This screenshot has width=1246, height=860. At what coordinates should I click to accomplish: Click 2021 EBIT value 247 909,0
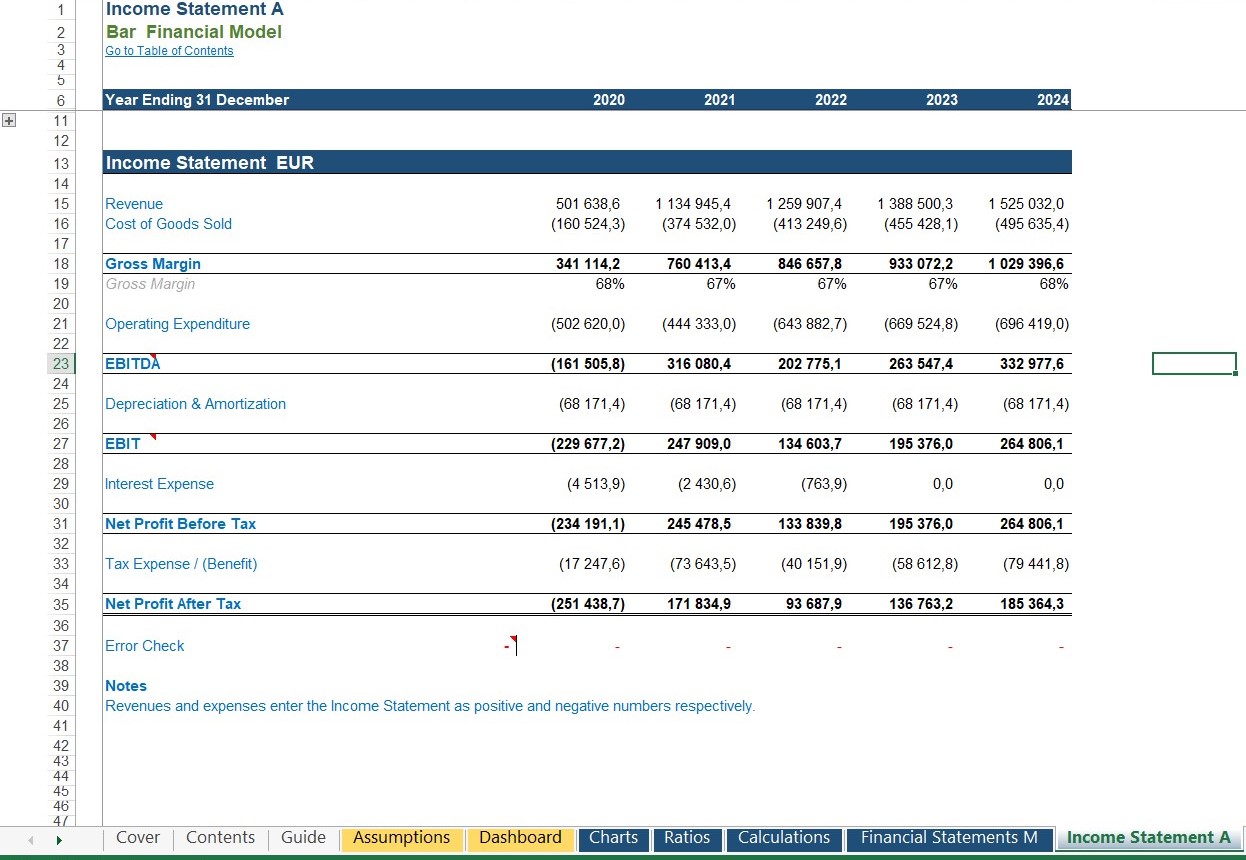(x=699, y=444)
